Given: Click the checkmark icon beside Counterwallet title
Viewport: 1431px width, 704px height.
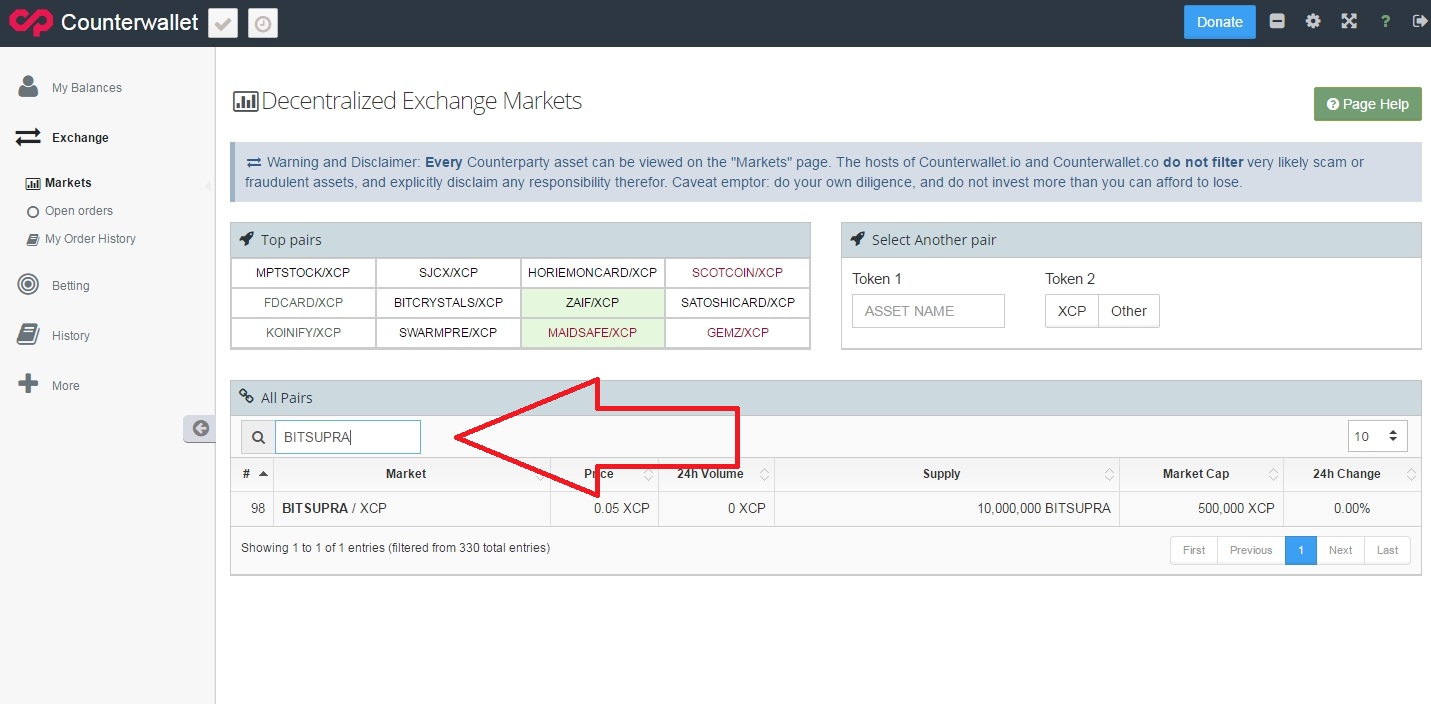Looking at the screenshot, I should point(223,23).
